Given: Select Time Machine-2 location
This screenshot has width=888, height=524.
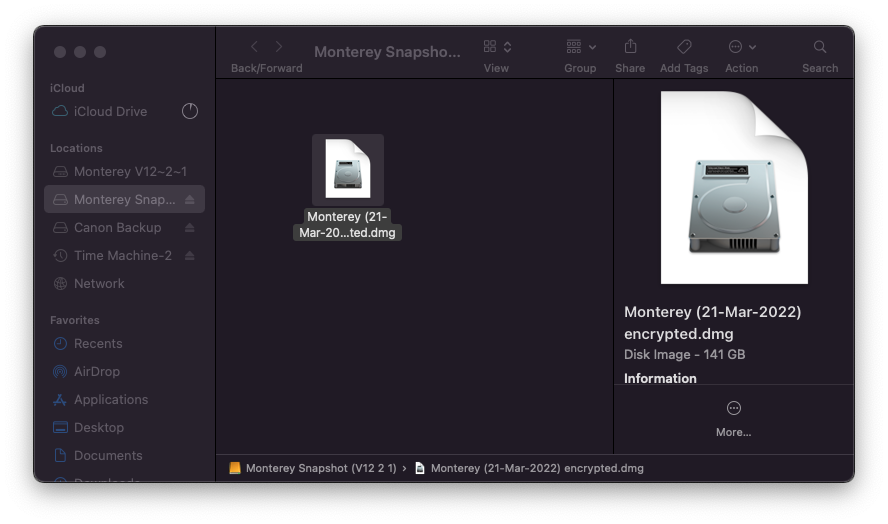Looking at the screenshot, I should [x=123, y=255].
